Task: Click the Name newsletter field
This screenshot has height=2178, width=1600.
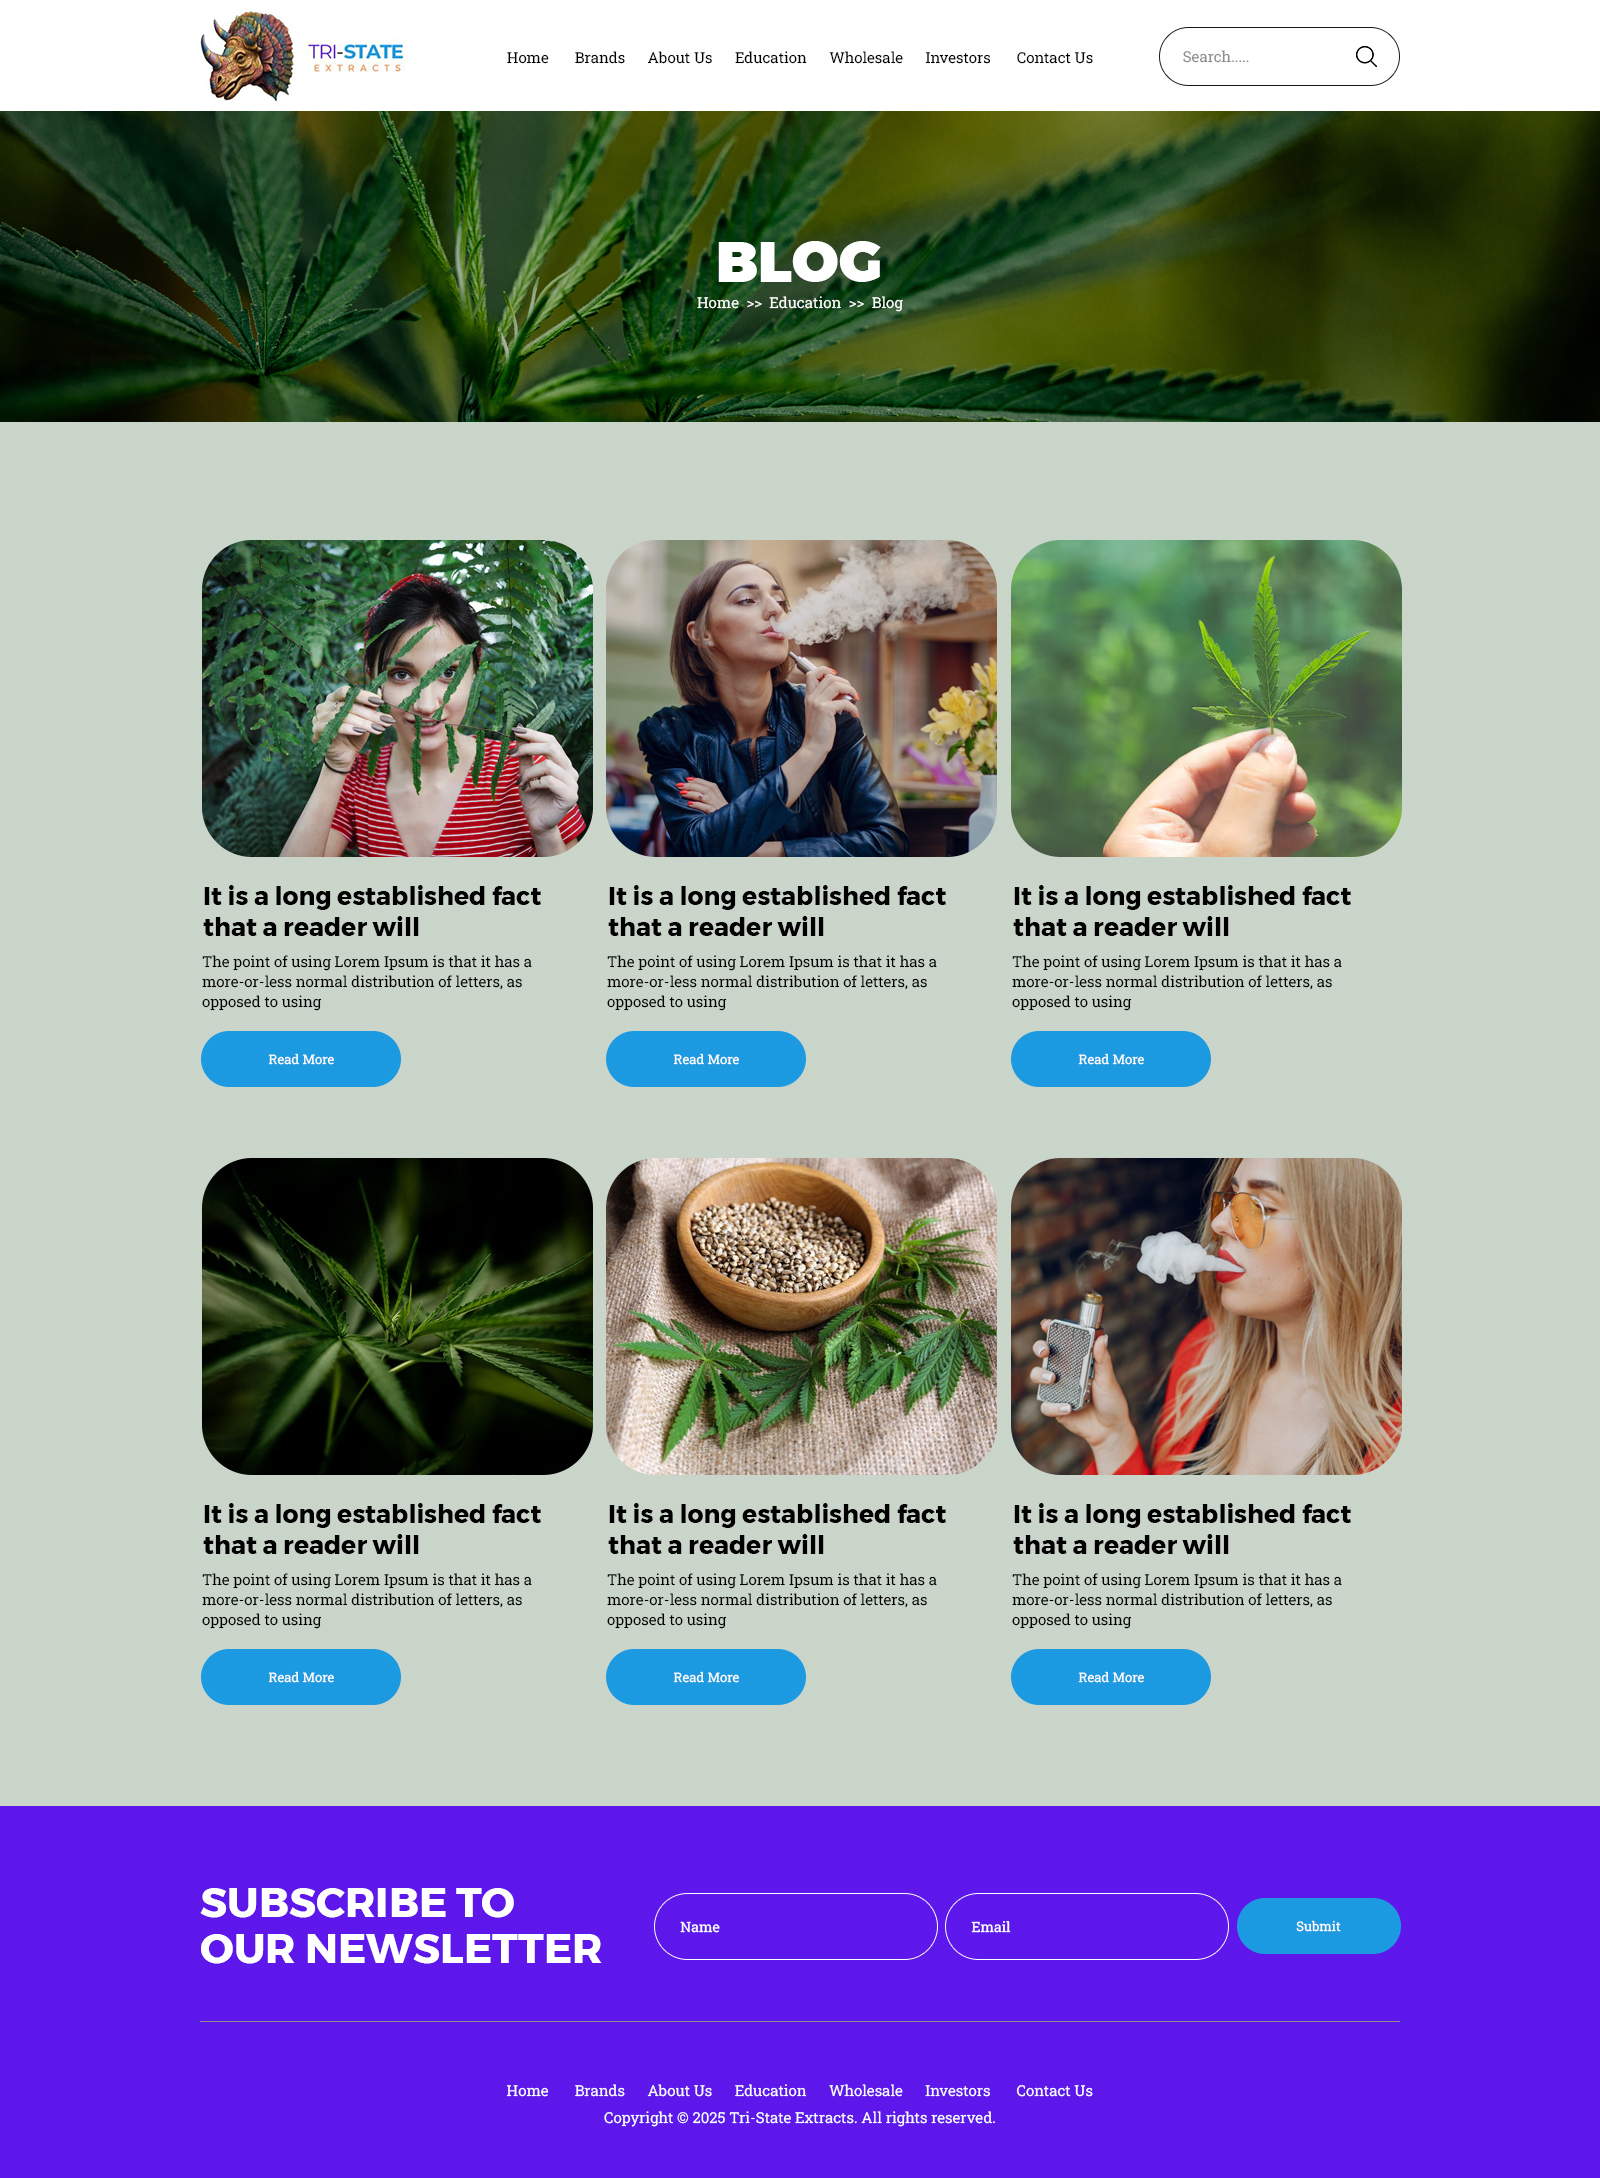Action: click(x=796, y=1926)
